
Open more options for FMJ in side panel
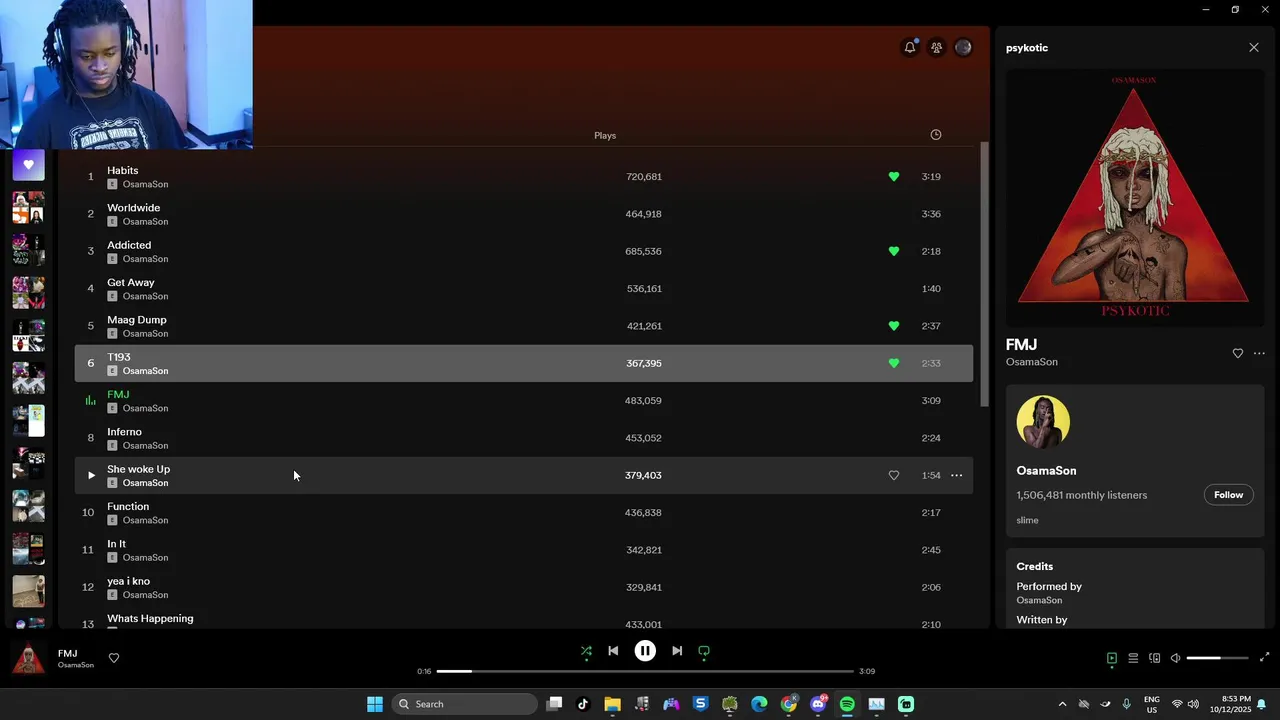[x=1259, y=353]
